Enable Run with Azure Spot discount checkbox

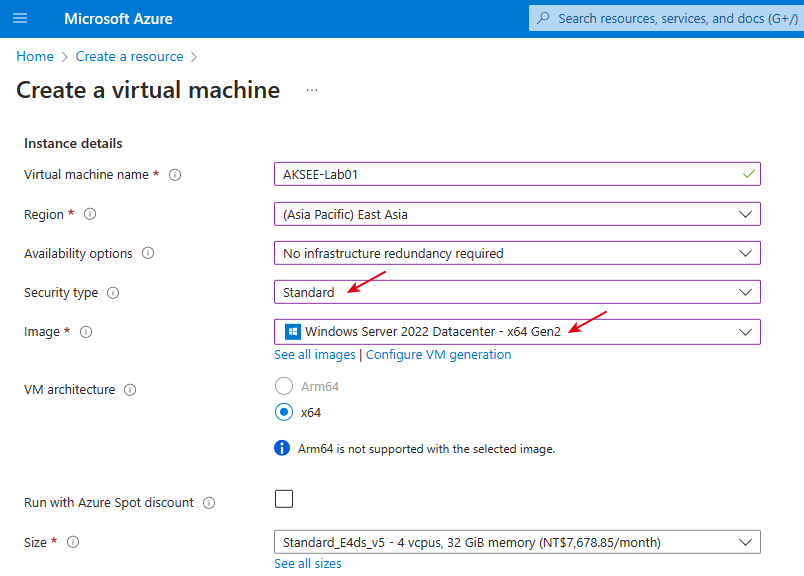tap(284, 499)
